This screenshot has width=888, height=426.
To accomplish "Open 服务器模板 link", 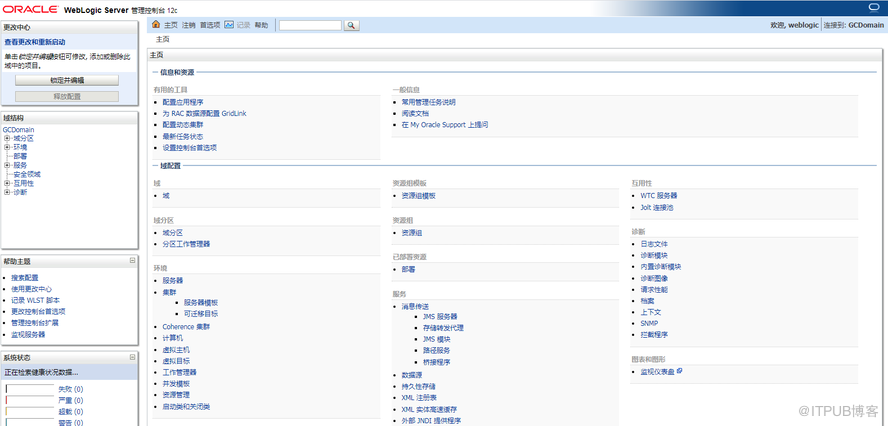I will pyautogui.click(x=200, y=303).
